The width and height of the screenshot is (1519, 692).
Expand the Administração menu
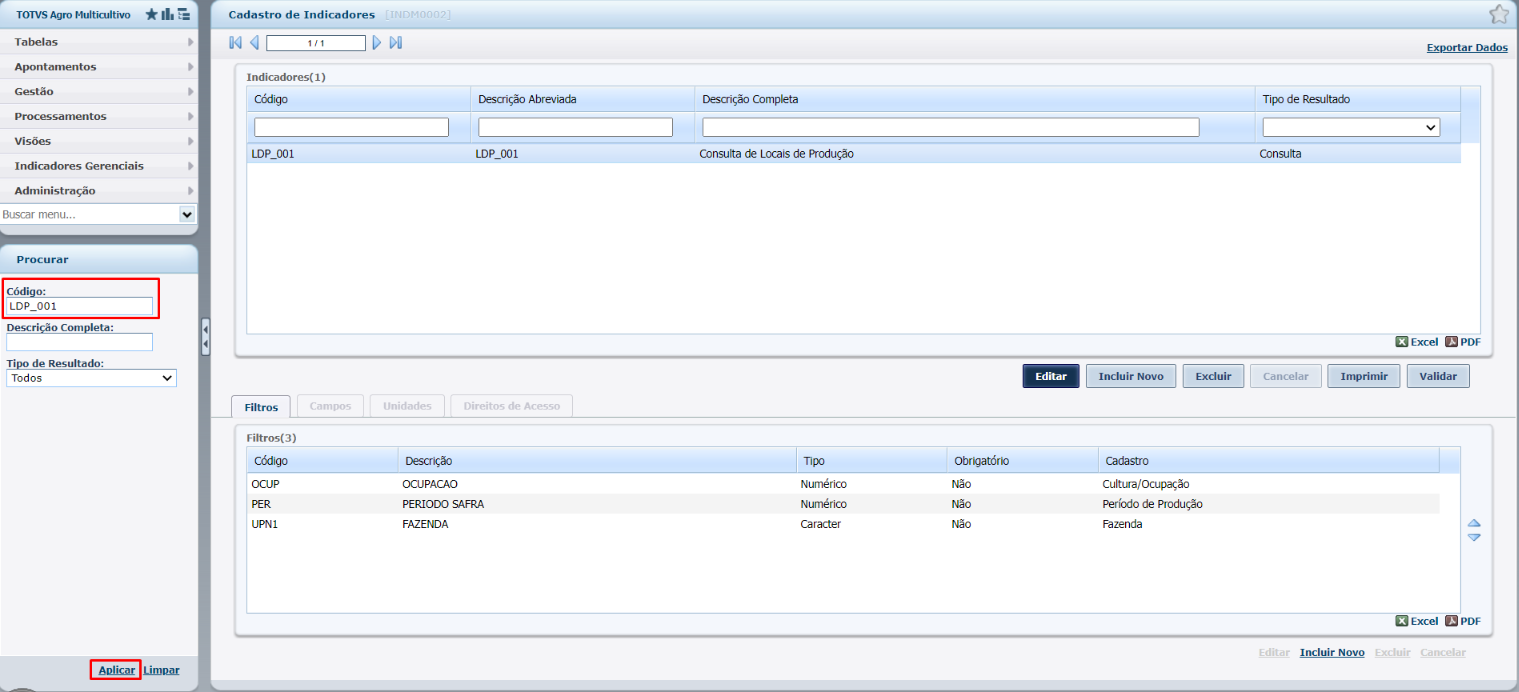click(x=99, y=191)
